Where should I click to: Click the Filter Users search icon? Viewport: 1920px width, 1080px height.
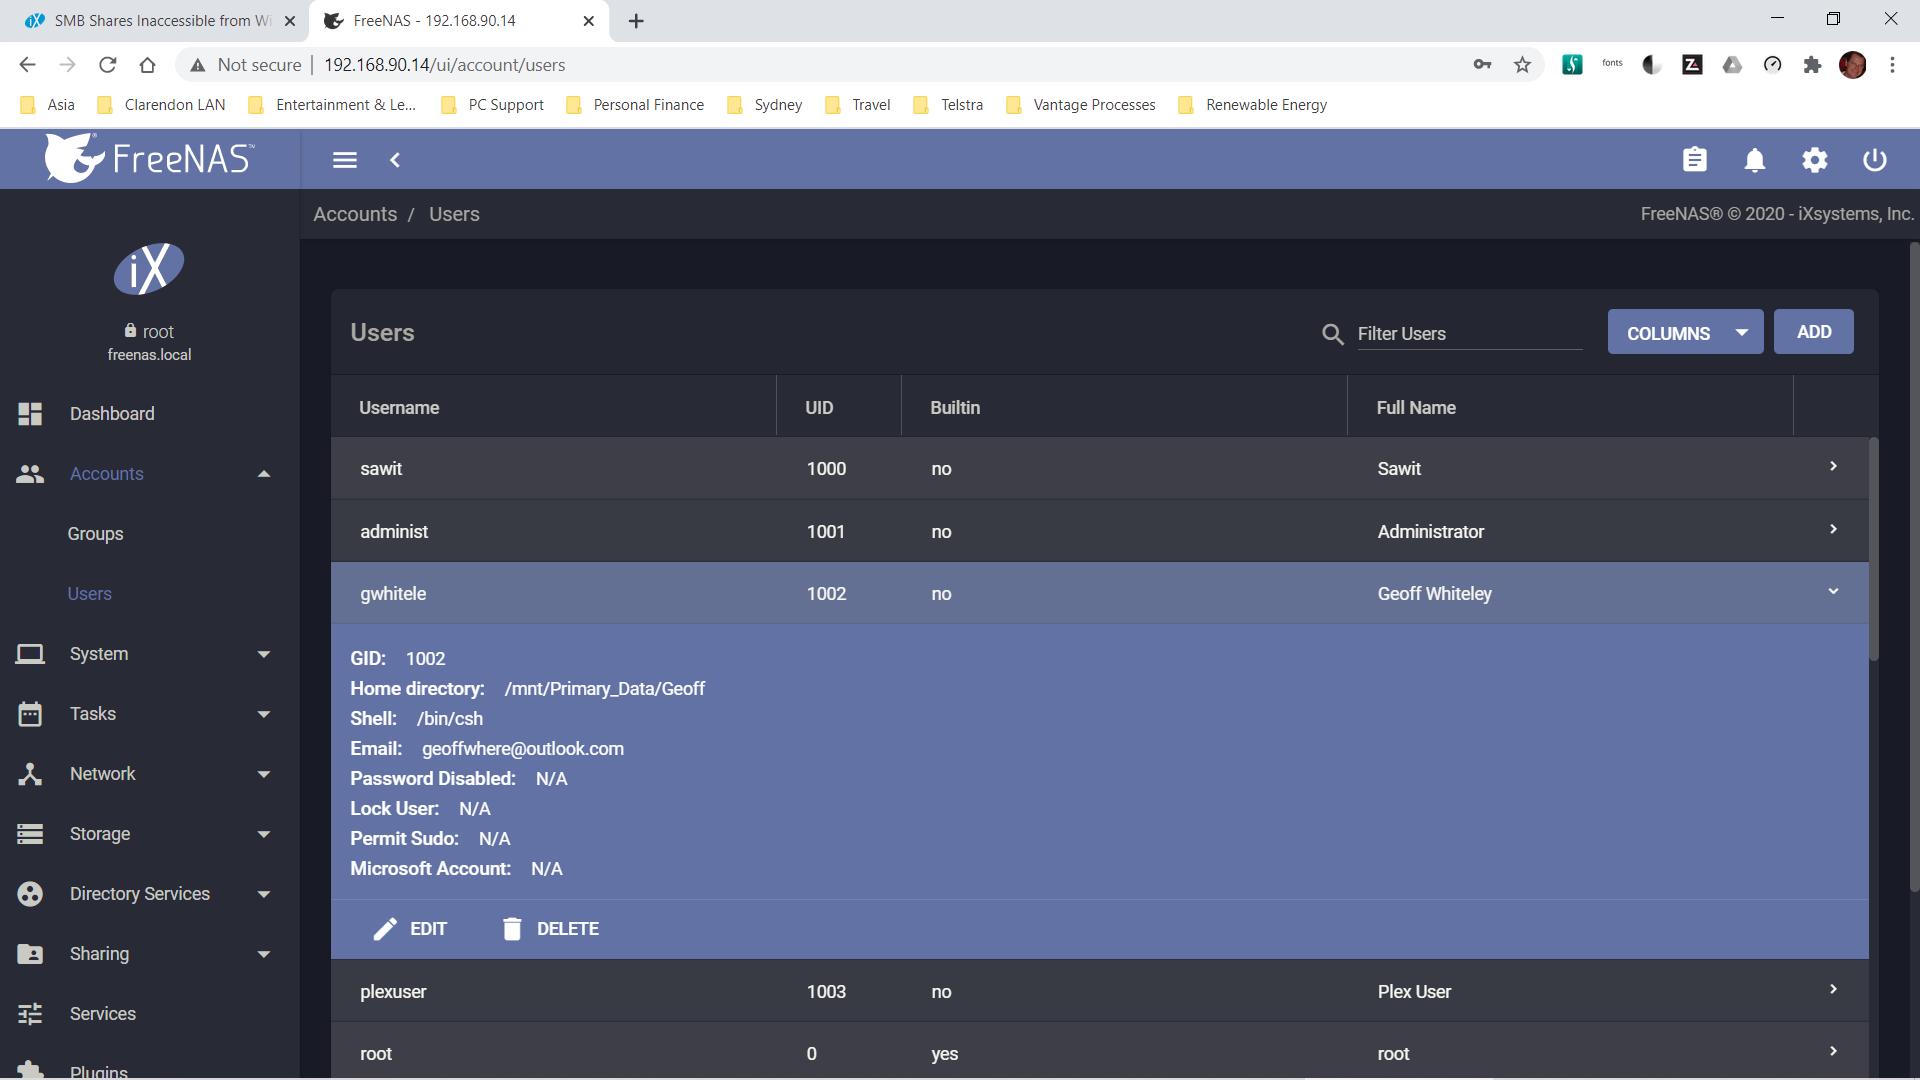1332,334
